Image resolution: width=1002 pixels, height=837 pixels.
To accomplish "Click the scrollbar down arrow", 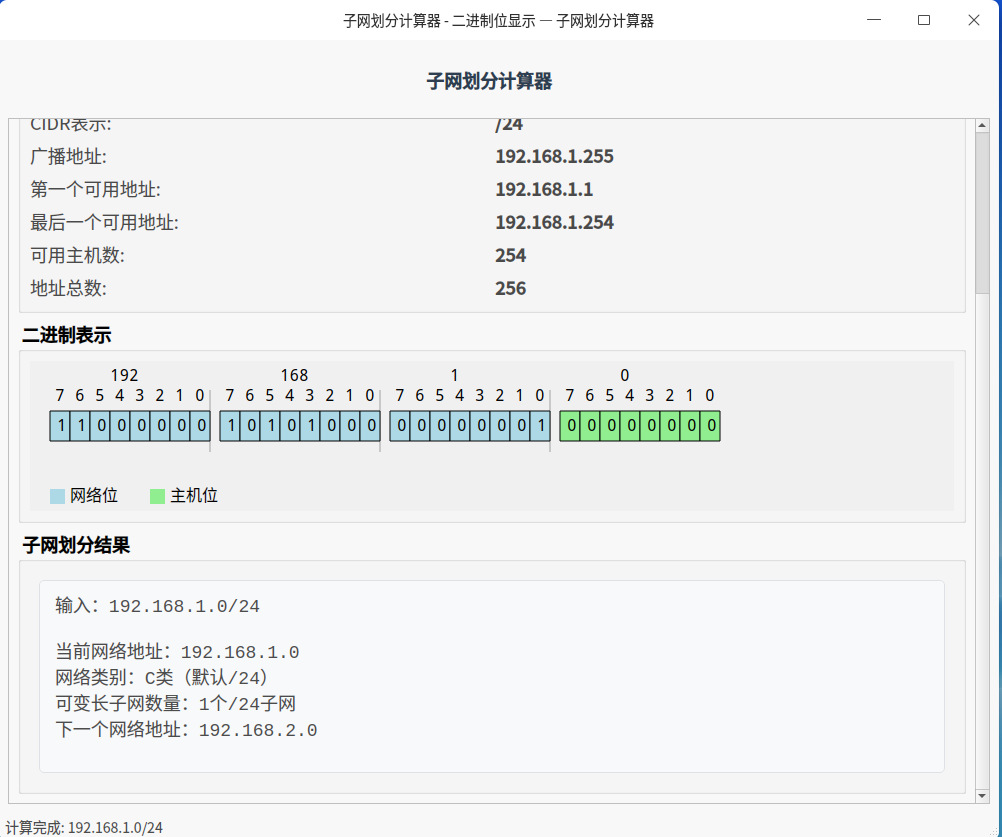I will pos(982,795).
